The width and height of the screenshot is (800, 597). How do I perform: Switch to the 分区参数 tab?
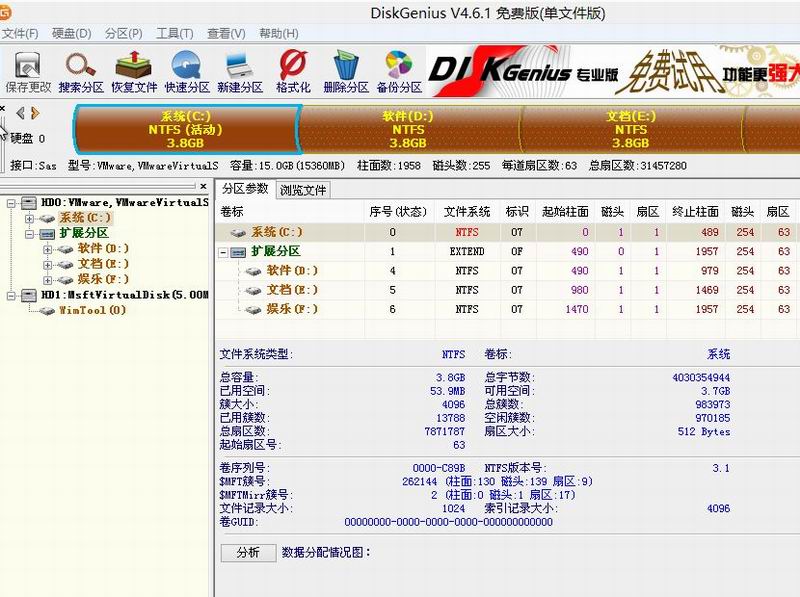pos(245,189)
